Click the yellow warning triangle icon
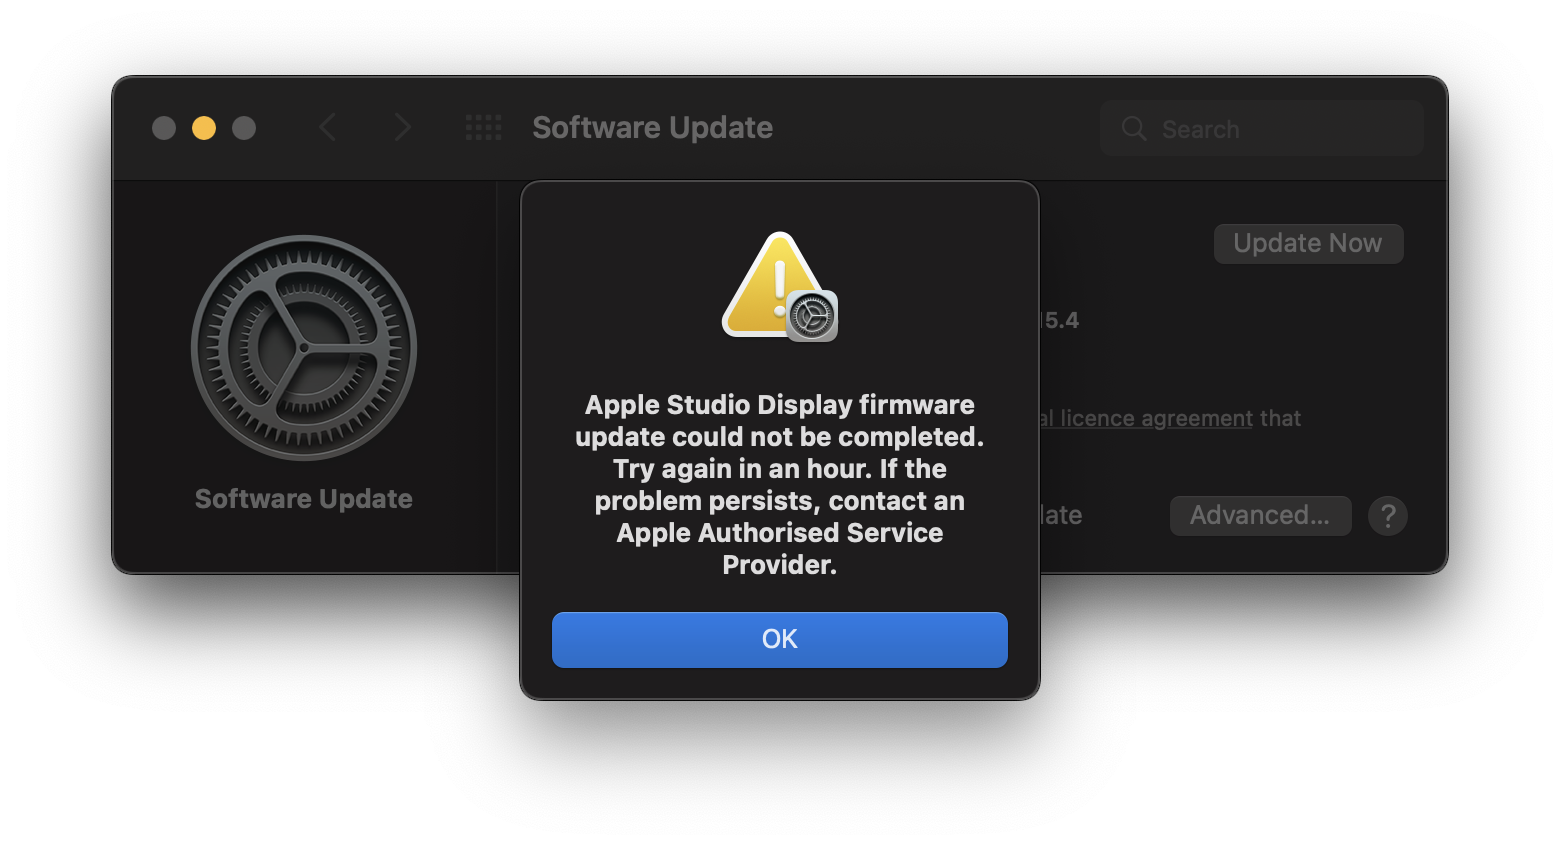This screenshot has width=1560, height=848. pyautogui.click(x=765, y=285)
